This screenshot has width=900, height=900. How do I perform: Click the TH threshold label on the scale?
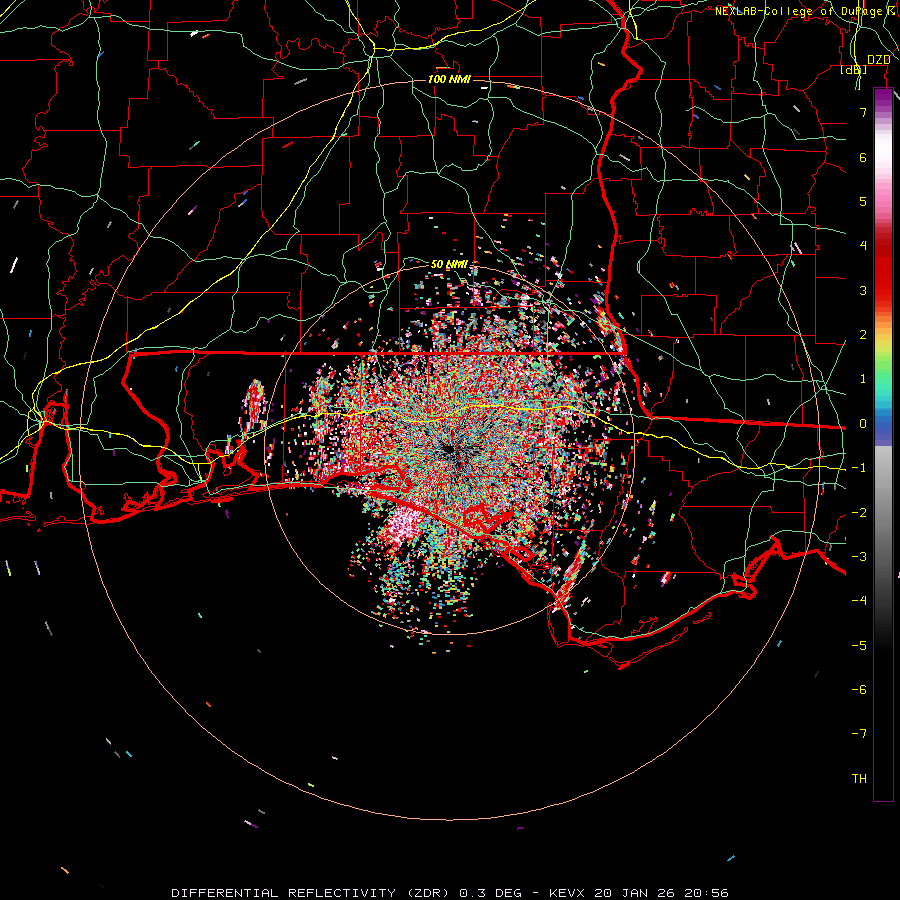click(x=859, y=779)
